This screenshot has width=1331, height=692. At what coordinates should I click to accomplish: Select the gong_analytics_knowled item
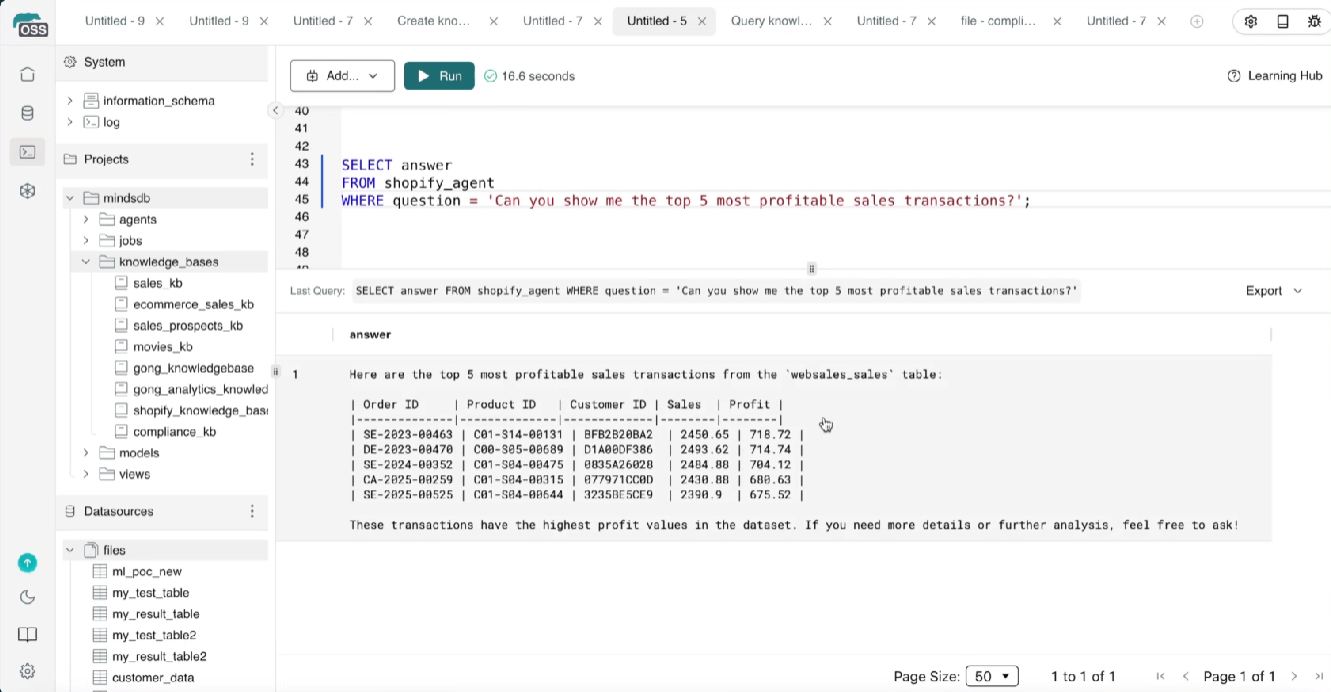click(200, 389)
